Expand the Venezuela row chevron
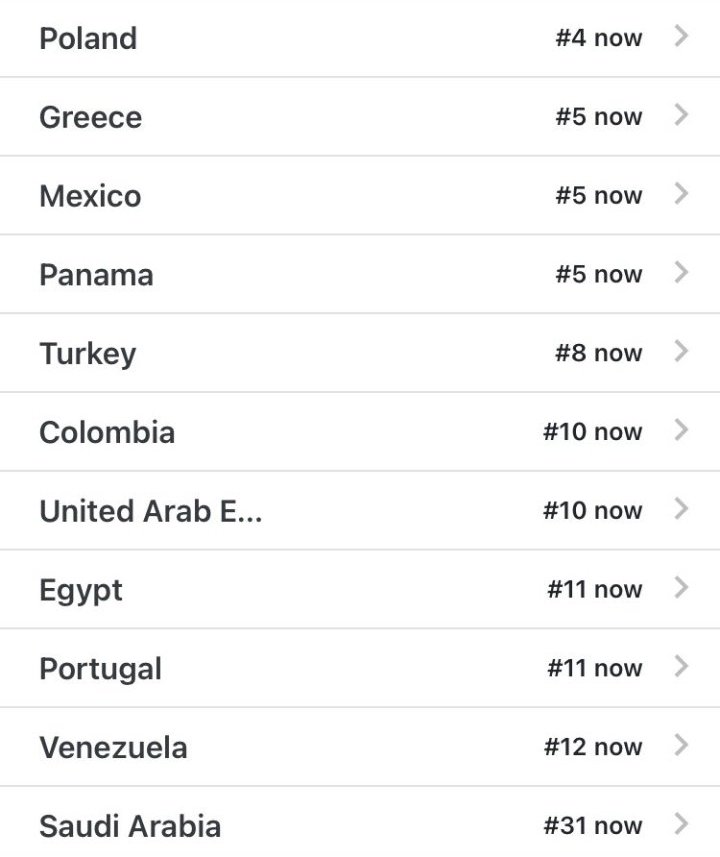Image resolution: width=720 pixels, height=857 pixels. 681,746
